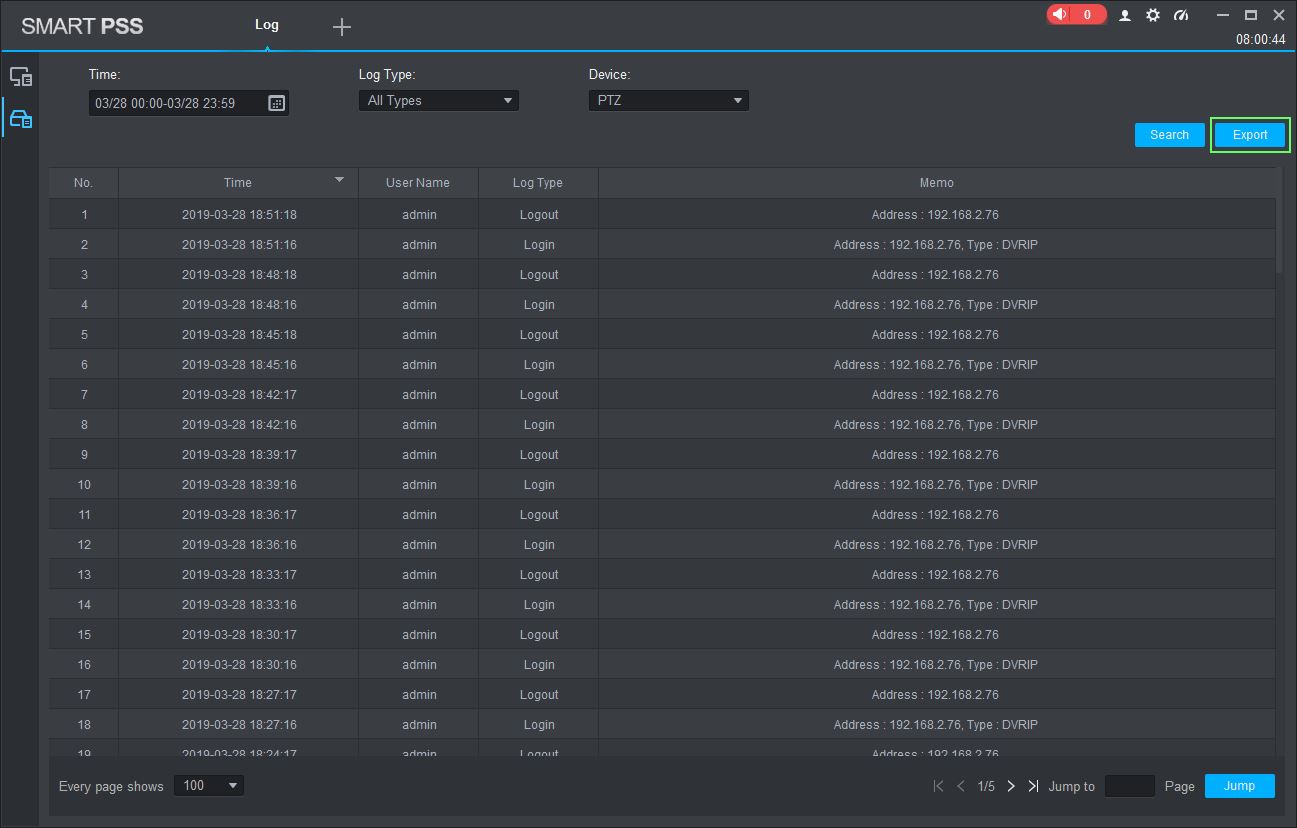Click the Jump button
Image resolution: width=1297 pixels, height=828 pixels.
pyautogui.click(x=1240, y=786)
